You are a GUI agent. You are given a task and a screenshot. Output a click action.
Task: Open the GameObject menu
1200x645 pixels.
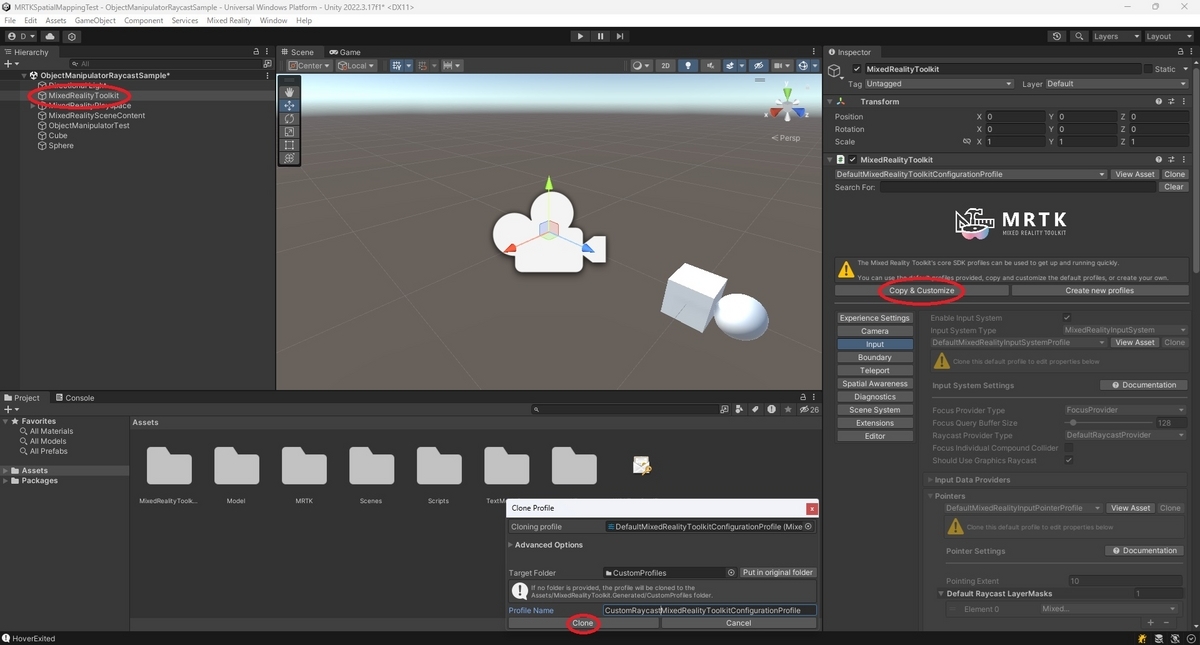[x=95, y=20]
